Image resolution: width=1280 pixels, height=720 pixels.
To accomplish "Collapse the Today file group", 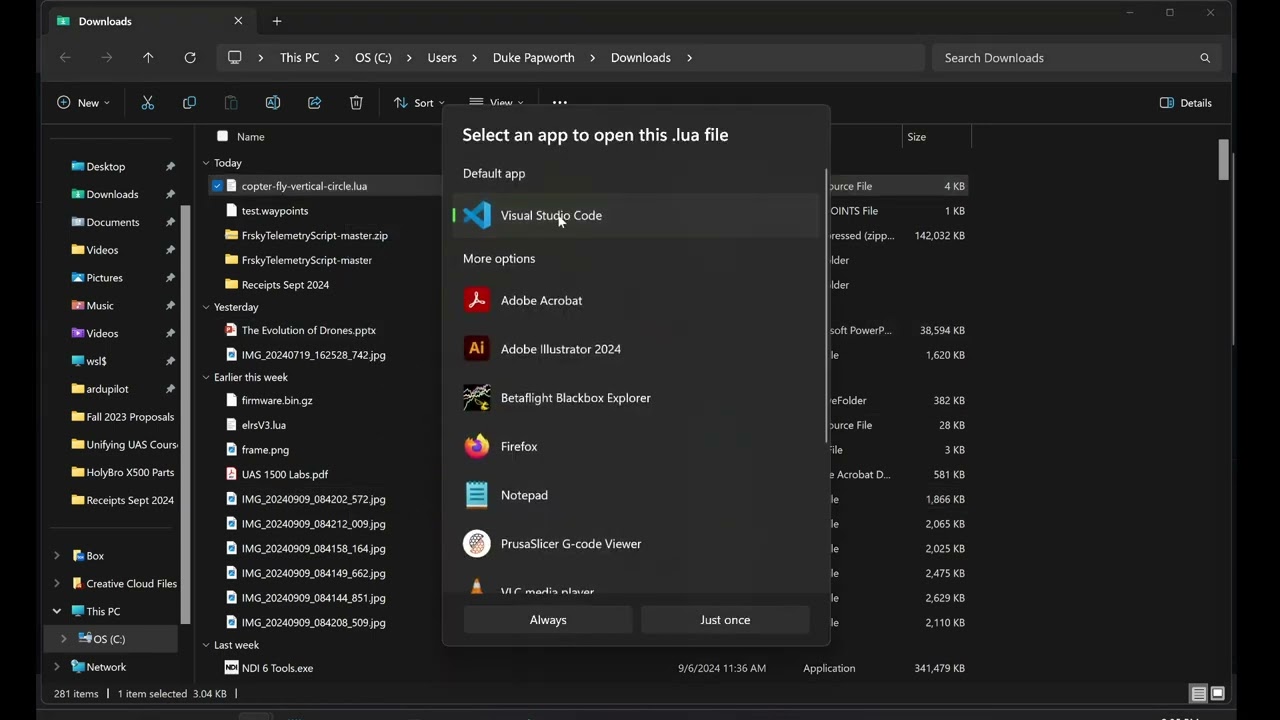I will (x=206, y=163).
